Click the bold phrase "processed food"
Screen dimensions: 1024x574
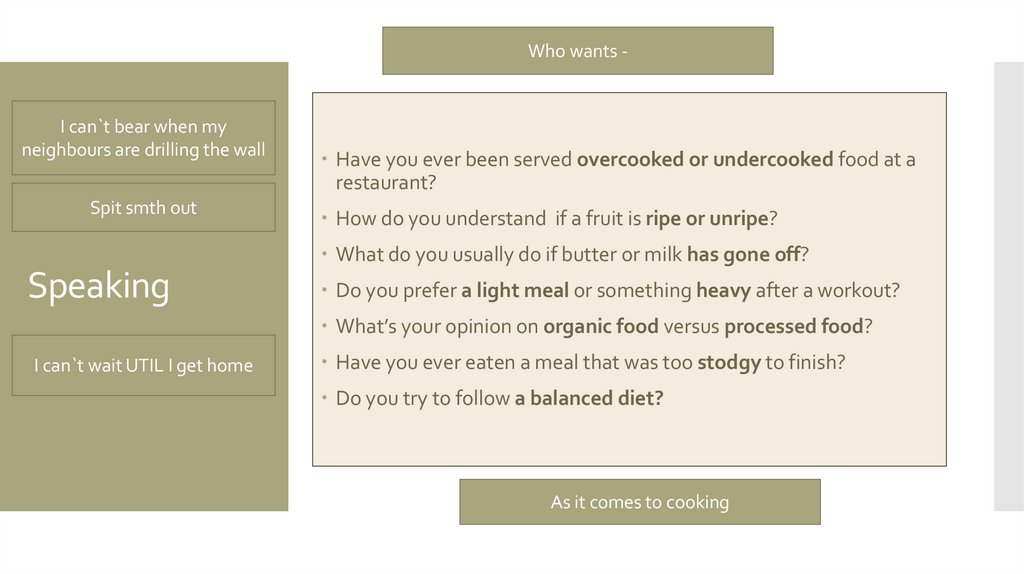(x=793, y=327)
